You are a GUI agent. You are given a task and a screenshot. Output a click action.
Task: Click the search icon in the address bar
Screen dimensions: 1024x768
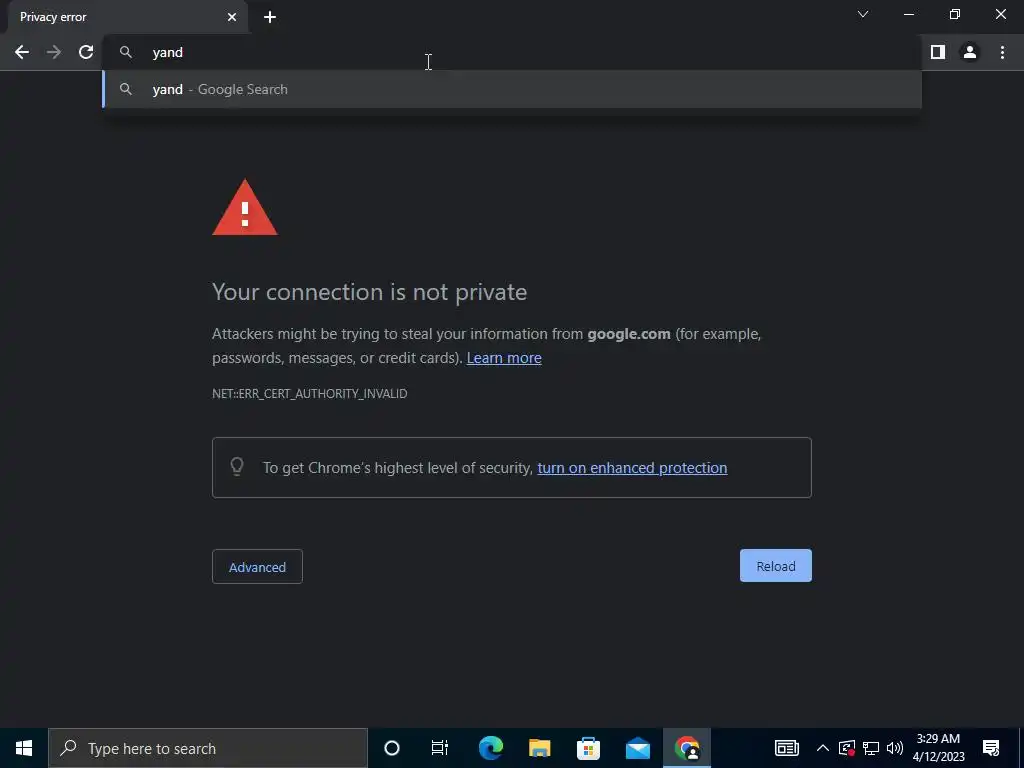click(x=126, y=52)
